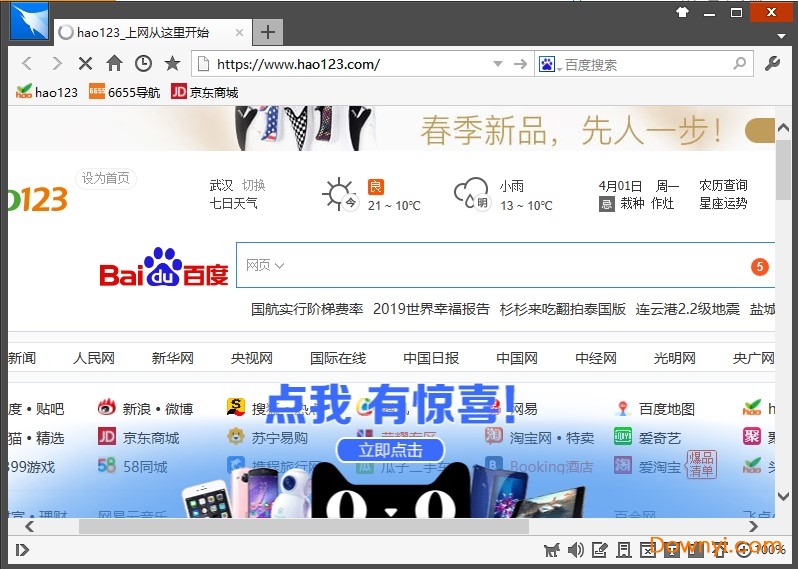Open 京东商城 bookmark in bookmarks bar
Viewport: 798px width, 569px height.
[205, 92]
